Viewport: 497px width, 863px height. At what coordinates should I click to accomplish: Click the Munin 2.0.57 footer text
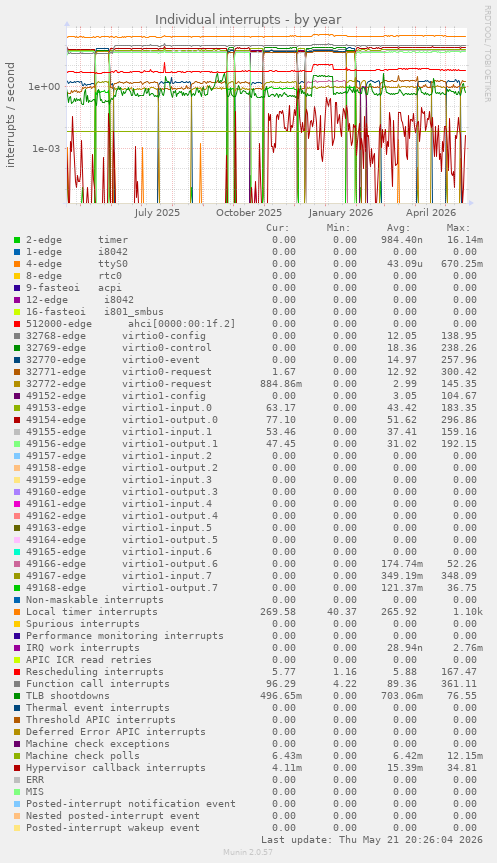(x=248, y=852)
